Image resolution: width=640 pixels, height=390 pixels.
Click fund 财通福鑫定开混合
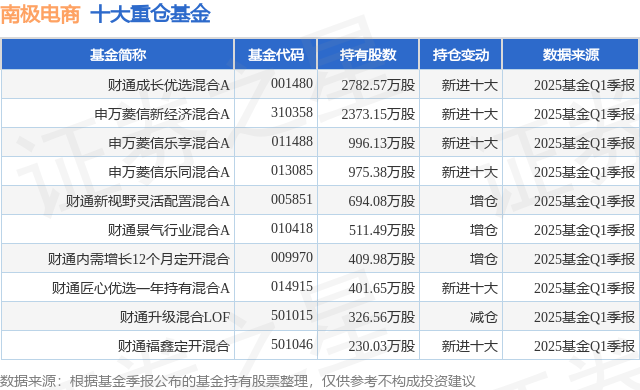(174, 346)
